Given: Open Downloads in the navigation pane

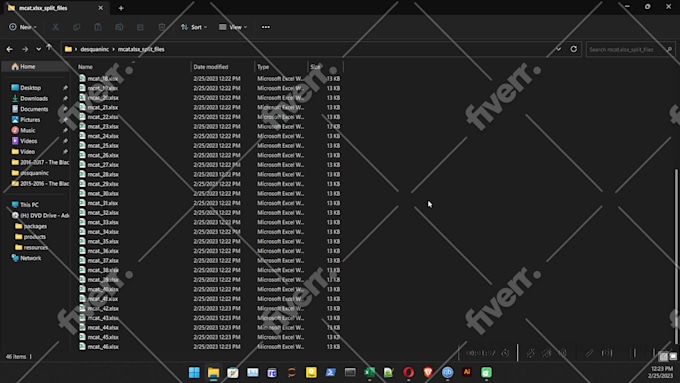Looking at the screenshot, I should (x=34, y=98).
